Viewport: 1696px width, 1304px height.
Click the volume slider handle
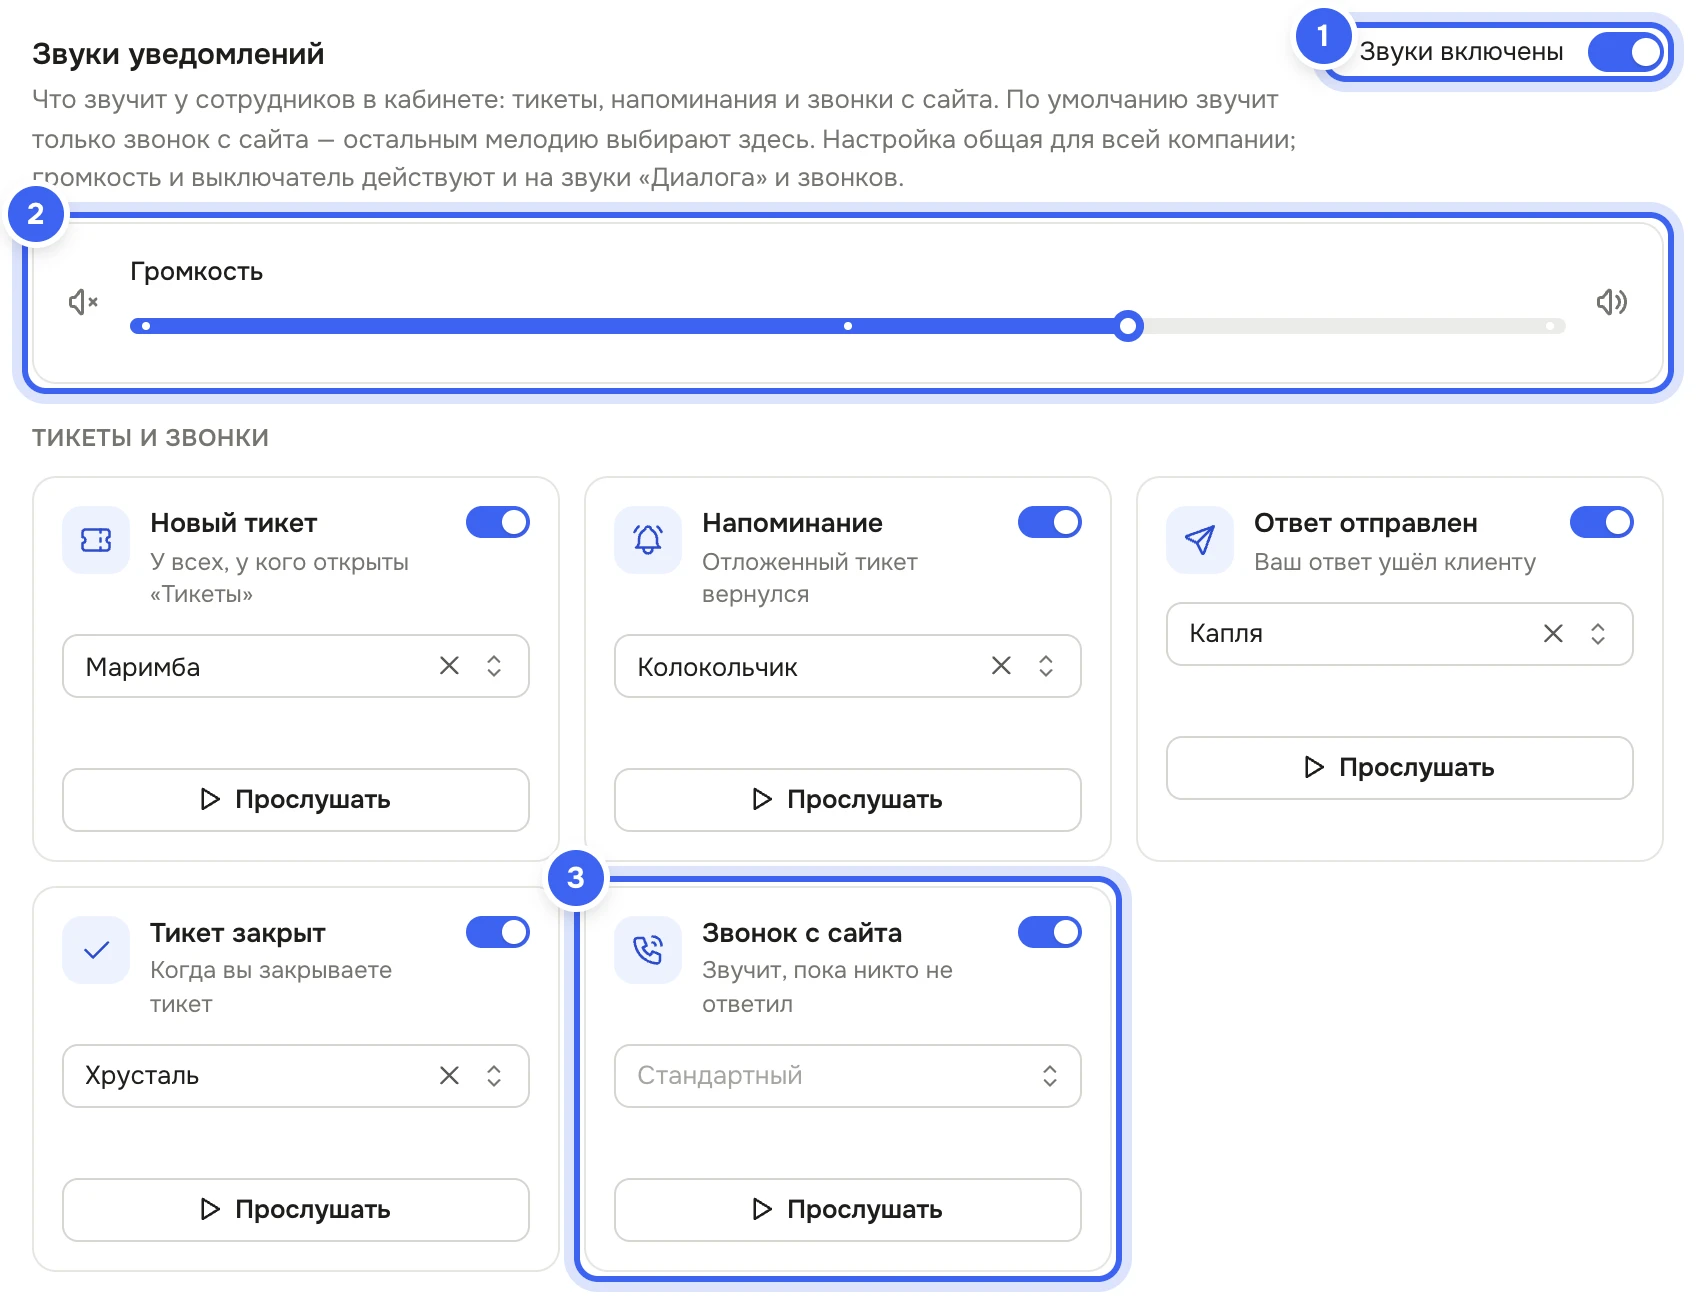[x=1128, y=326]
